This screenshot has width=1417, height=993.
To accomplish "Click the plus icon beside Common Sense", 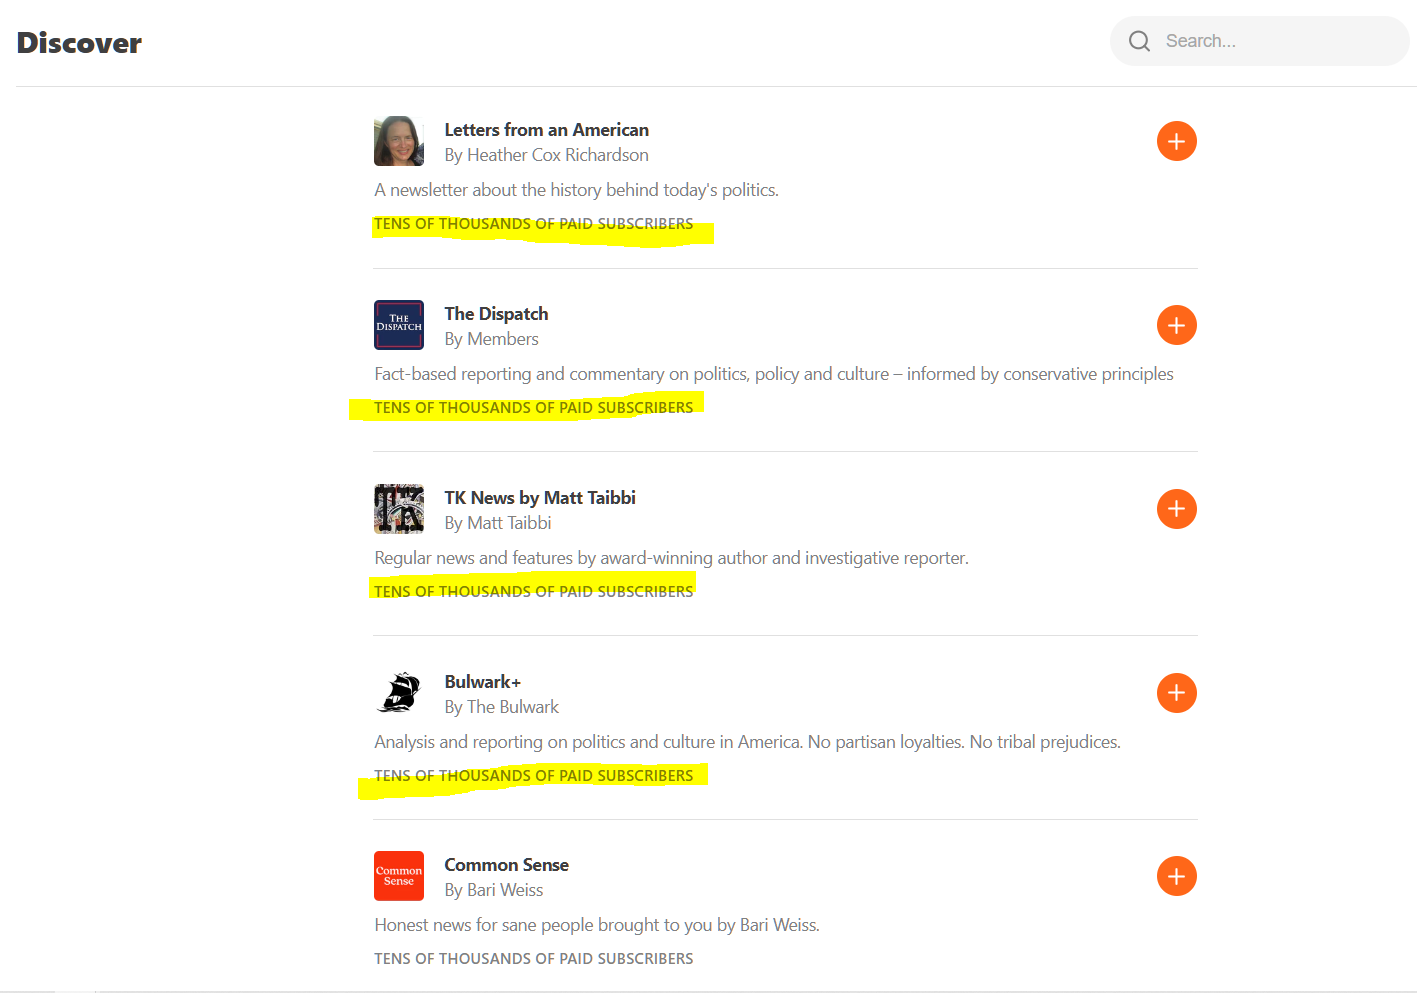I will [1176, 876].
